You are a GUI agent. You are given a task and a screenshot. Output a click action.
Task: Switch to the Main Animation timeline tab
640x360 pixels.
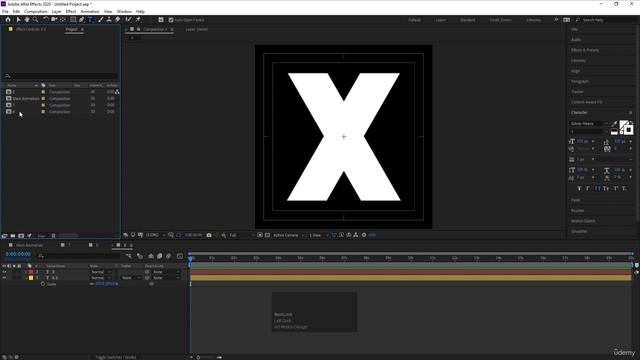coord(29,245)
